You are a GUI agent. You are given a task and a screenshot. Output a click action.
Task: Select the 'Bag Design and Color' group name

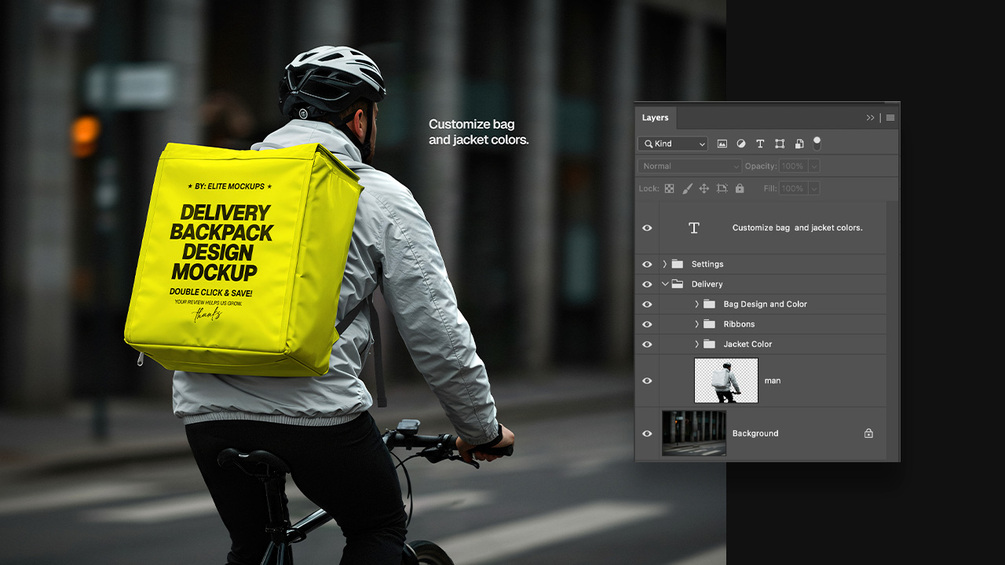[765, 304]
